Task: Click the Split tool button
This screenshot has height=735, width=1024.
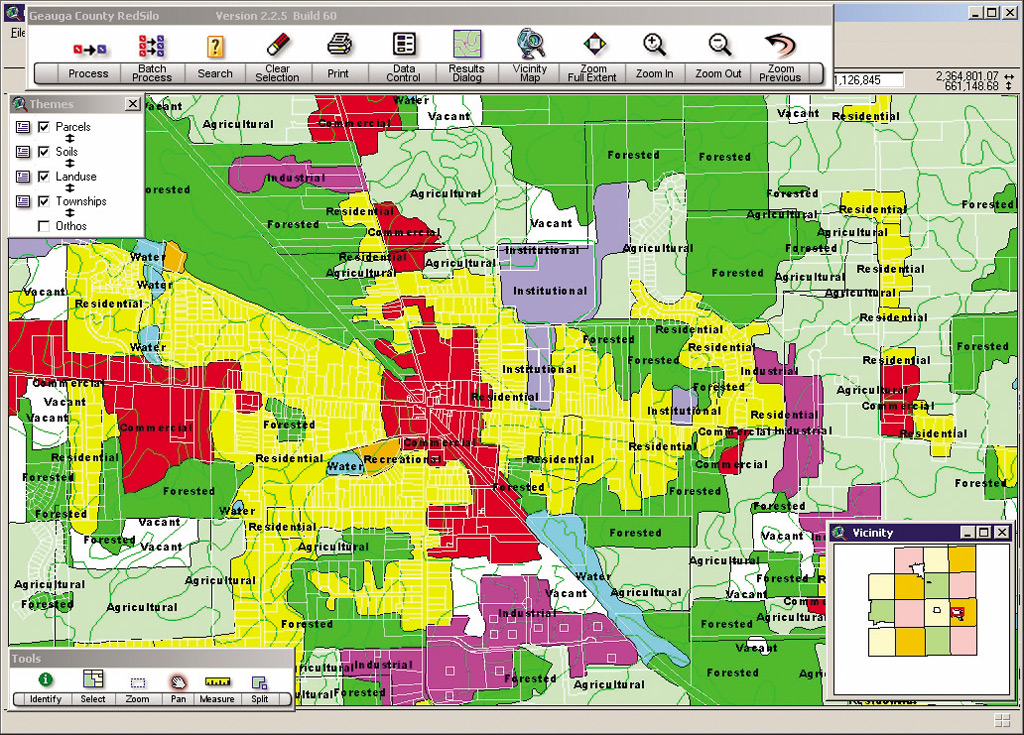Action: [x=259, y=687]
